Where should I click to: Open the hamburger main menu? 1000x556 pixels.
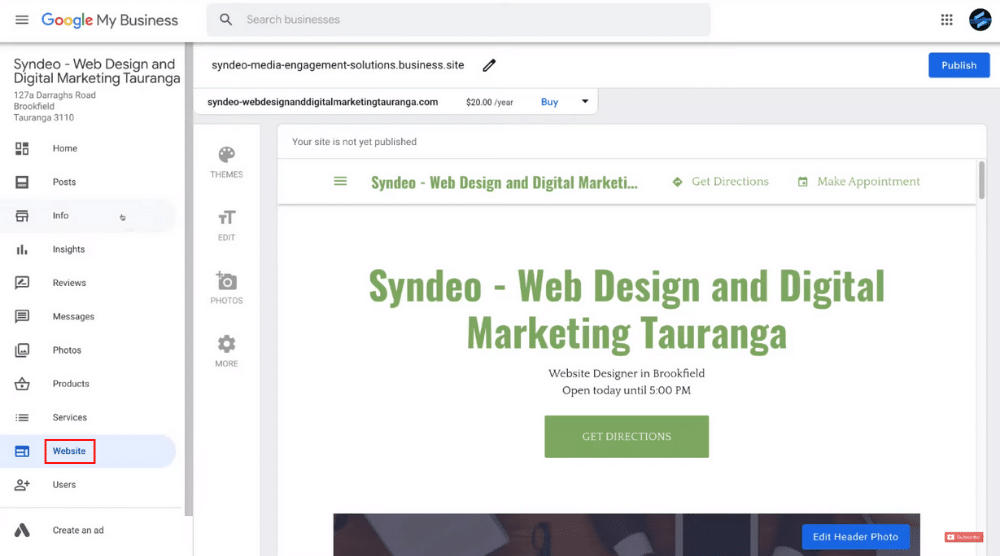22,20
